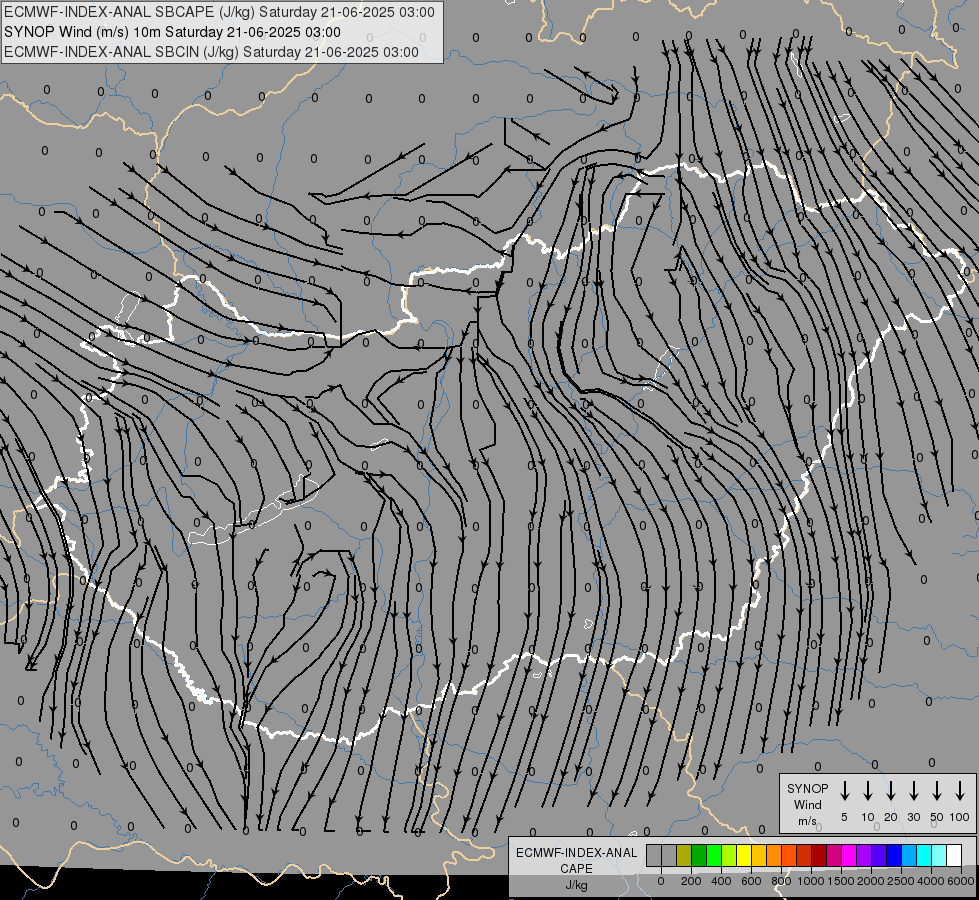The image size is (979, 900).
Task: Pick the dark red CAPE swatch
Action: tap(819, 856)
